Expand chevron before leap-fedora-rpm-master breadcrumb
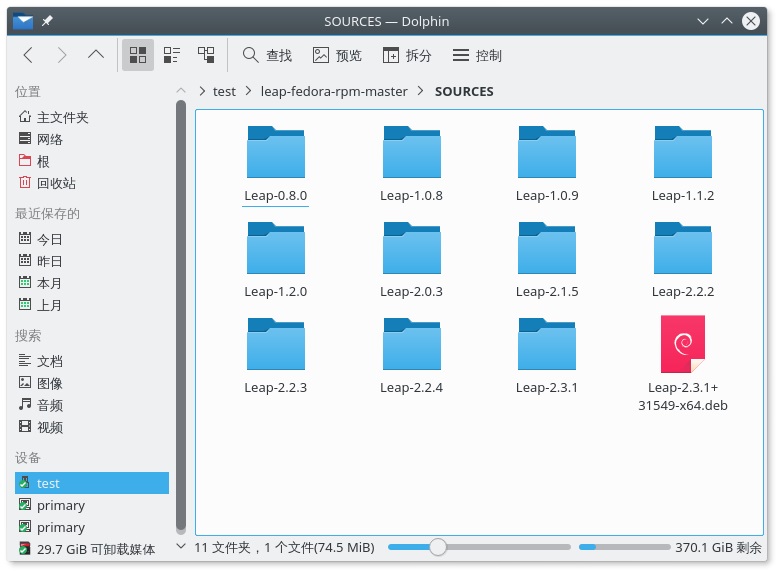 tap(249, 92)
